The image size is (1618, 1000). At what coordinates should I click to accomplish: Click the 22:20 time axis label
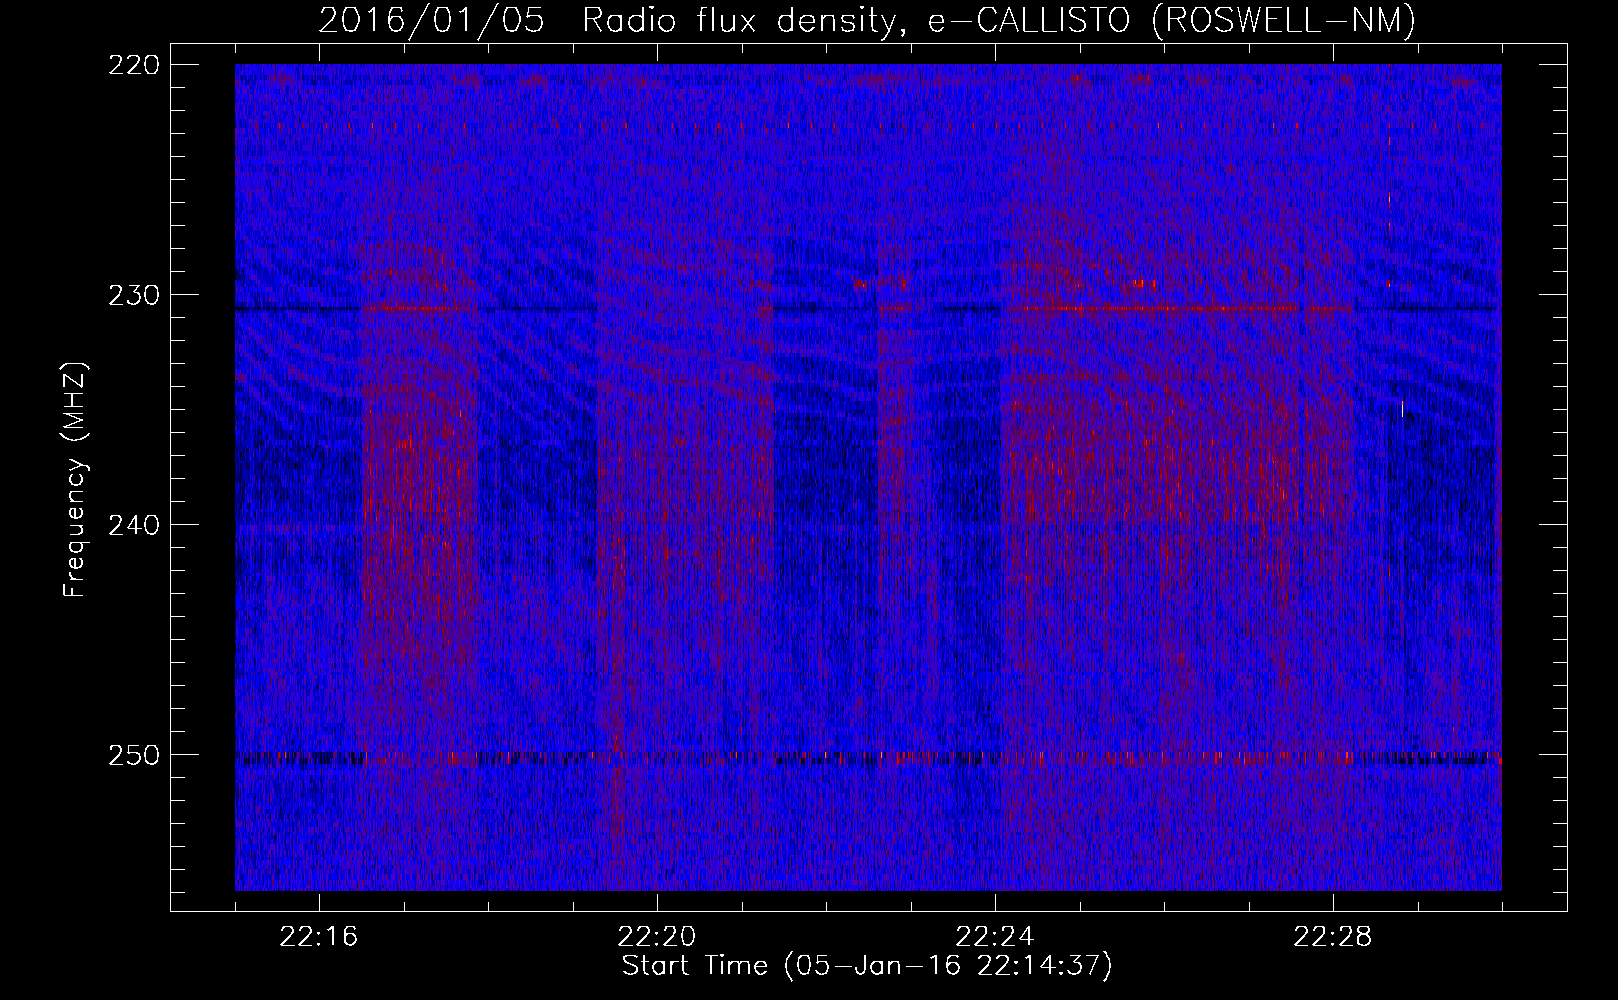(657, 938)
